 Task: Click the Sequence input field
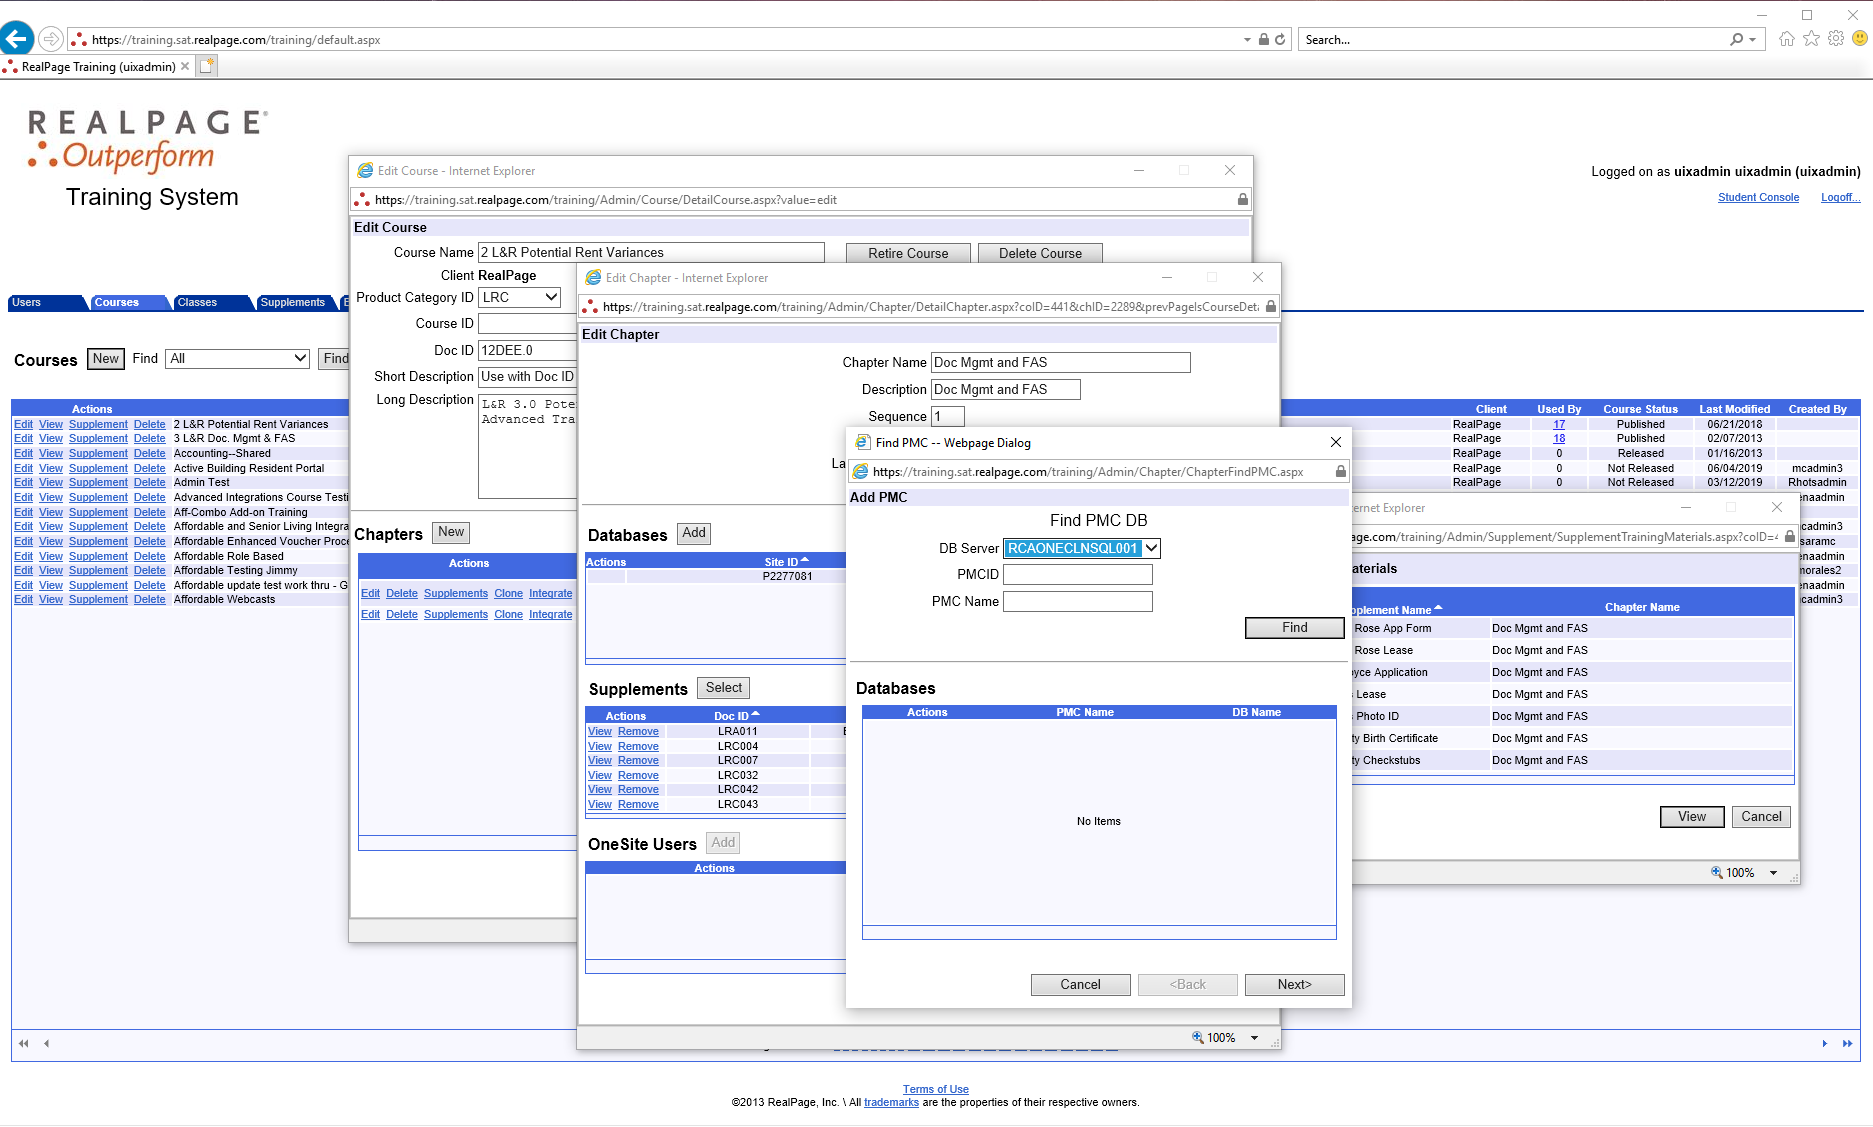[948, 416]
